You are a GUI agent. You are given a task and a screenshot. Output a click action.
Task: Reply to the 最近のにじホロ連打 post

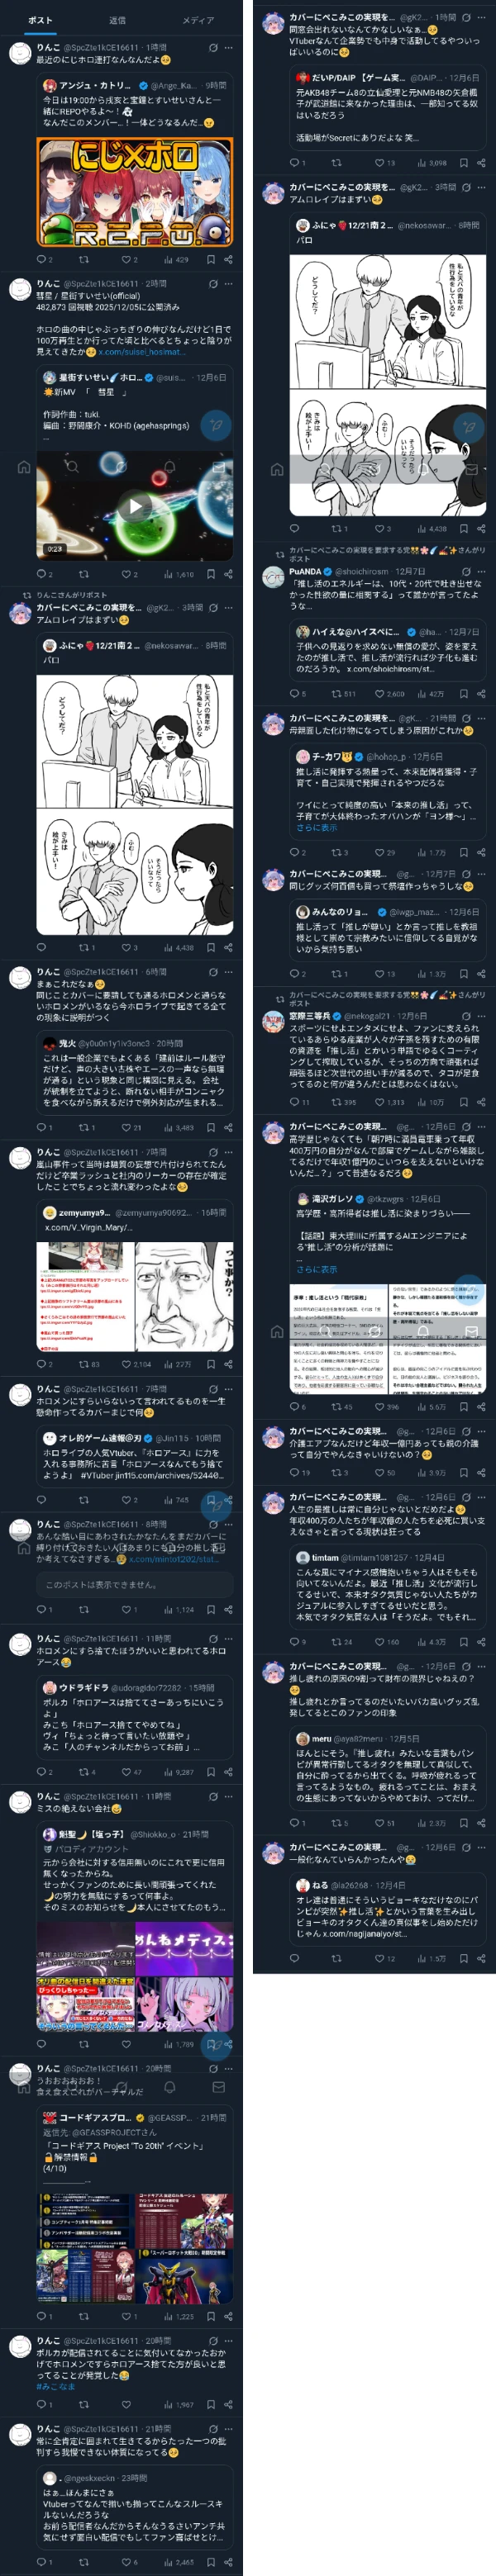point(43,259)
